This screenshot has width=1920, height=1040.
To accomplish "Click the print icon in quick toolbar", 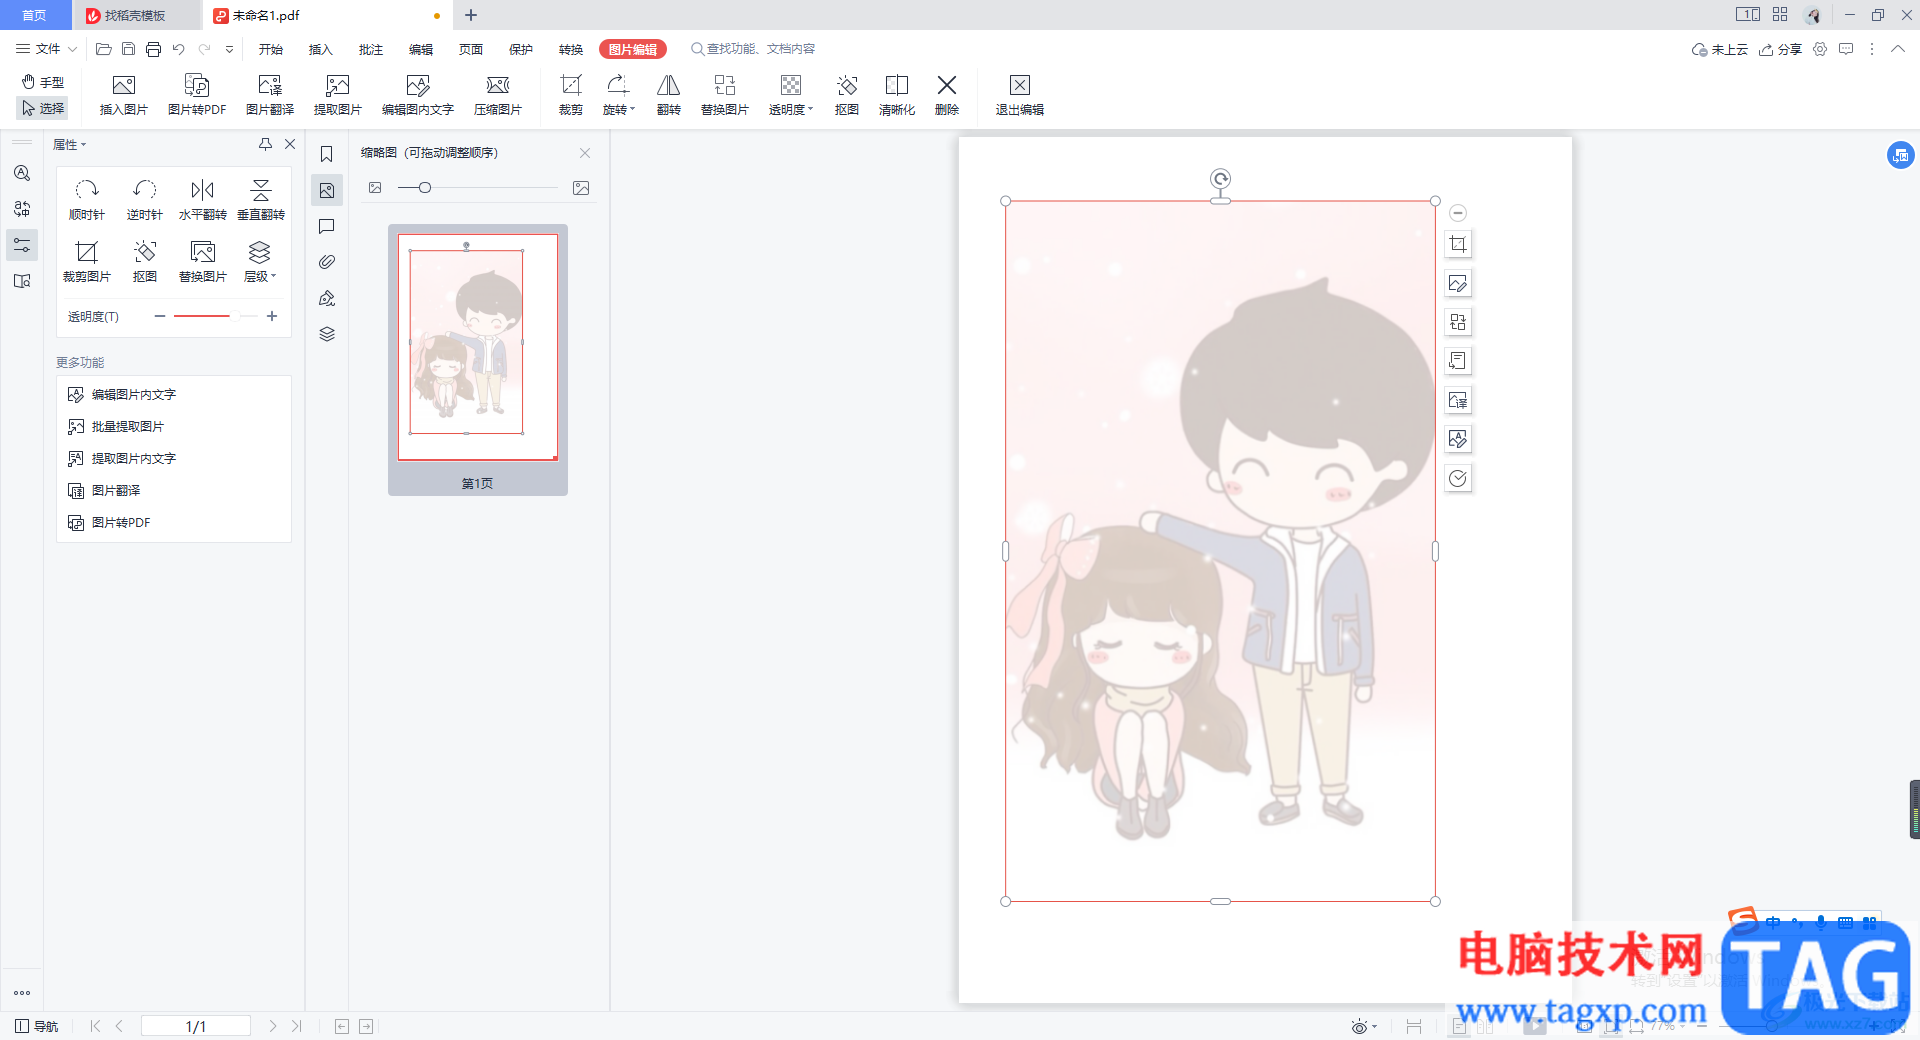I will (153, 49).
